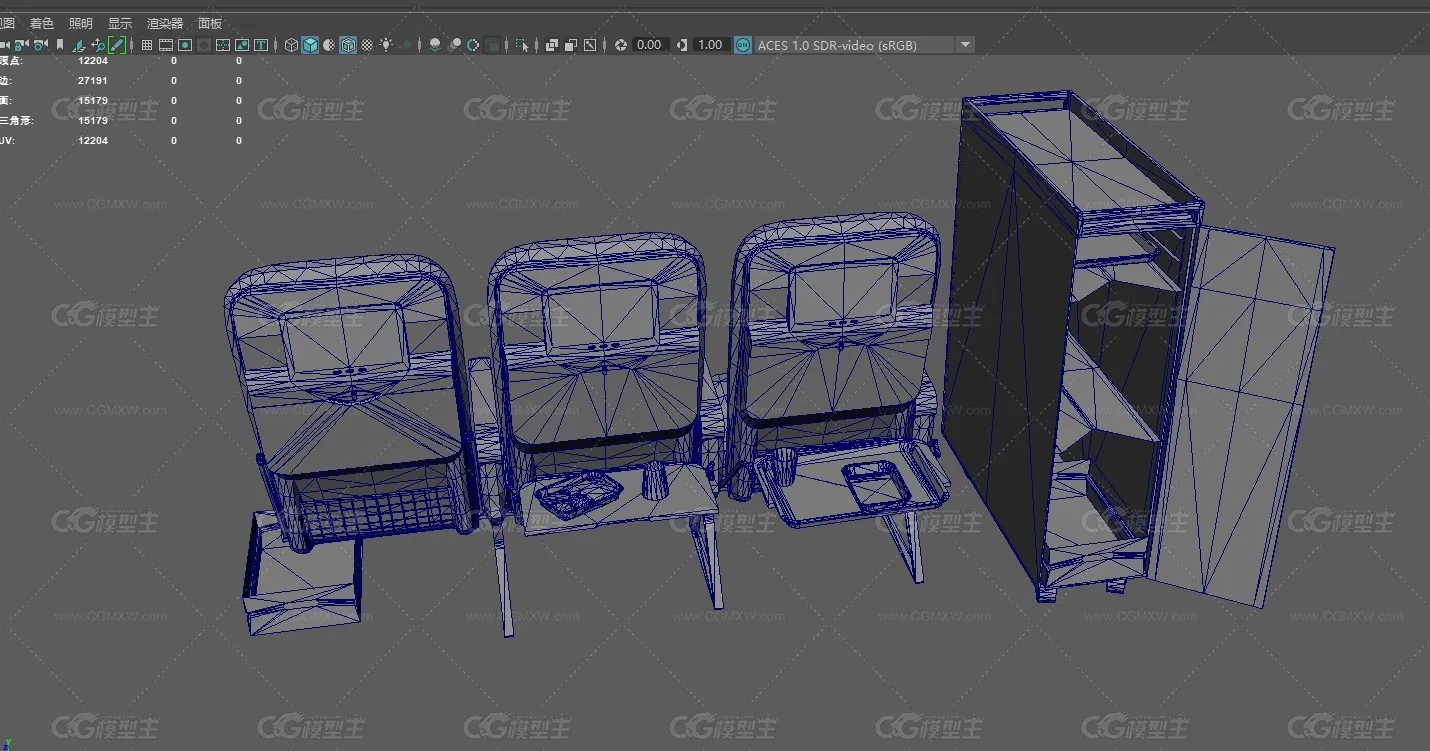Screen dimensions: 1430x751
Task: Toggle X-ray joints icon
Action: click(590, 45)
